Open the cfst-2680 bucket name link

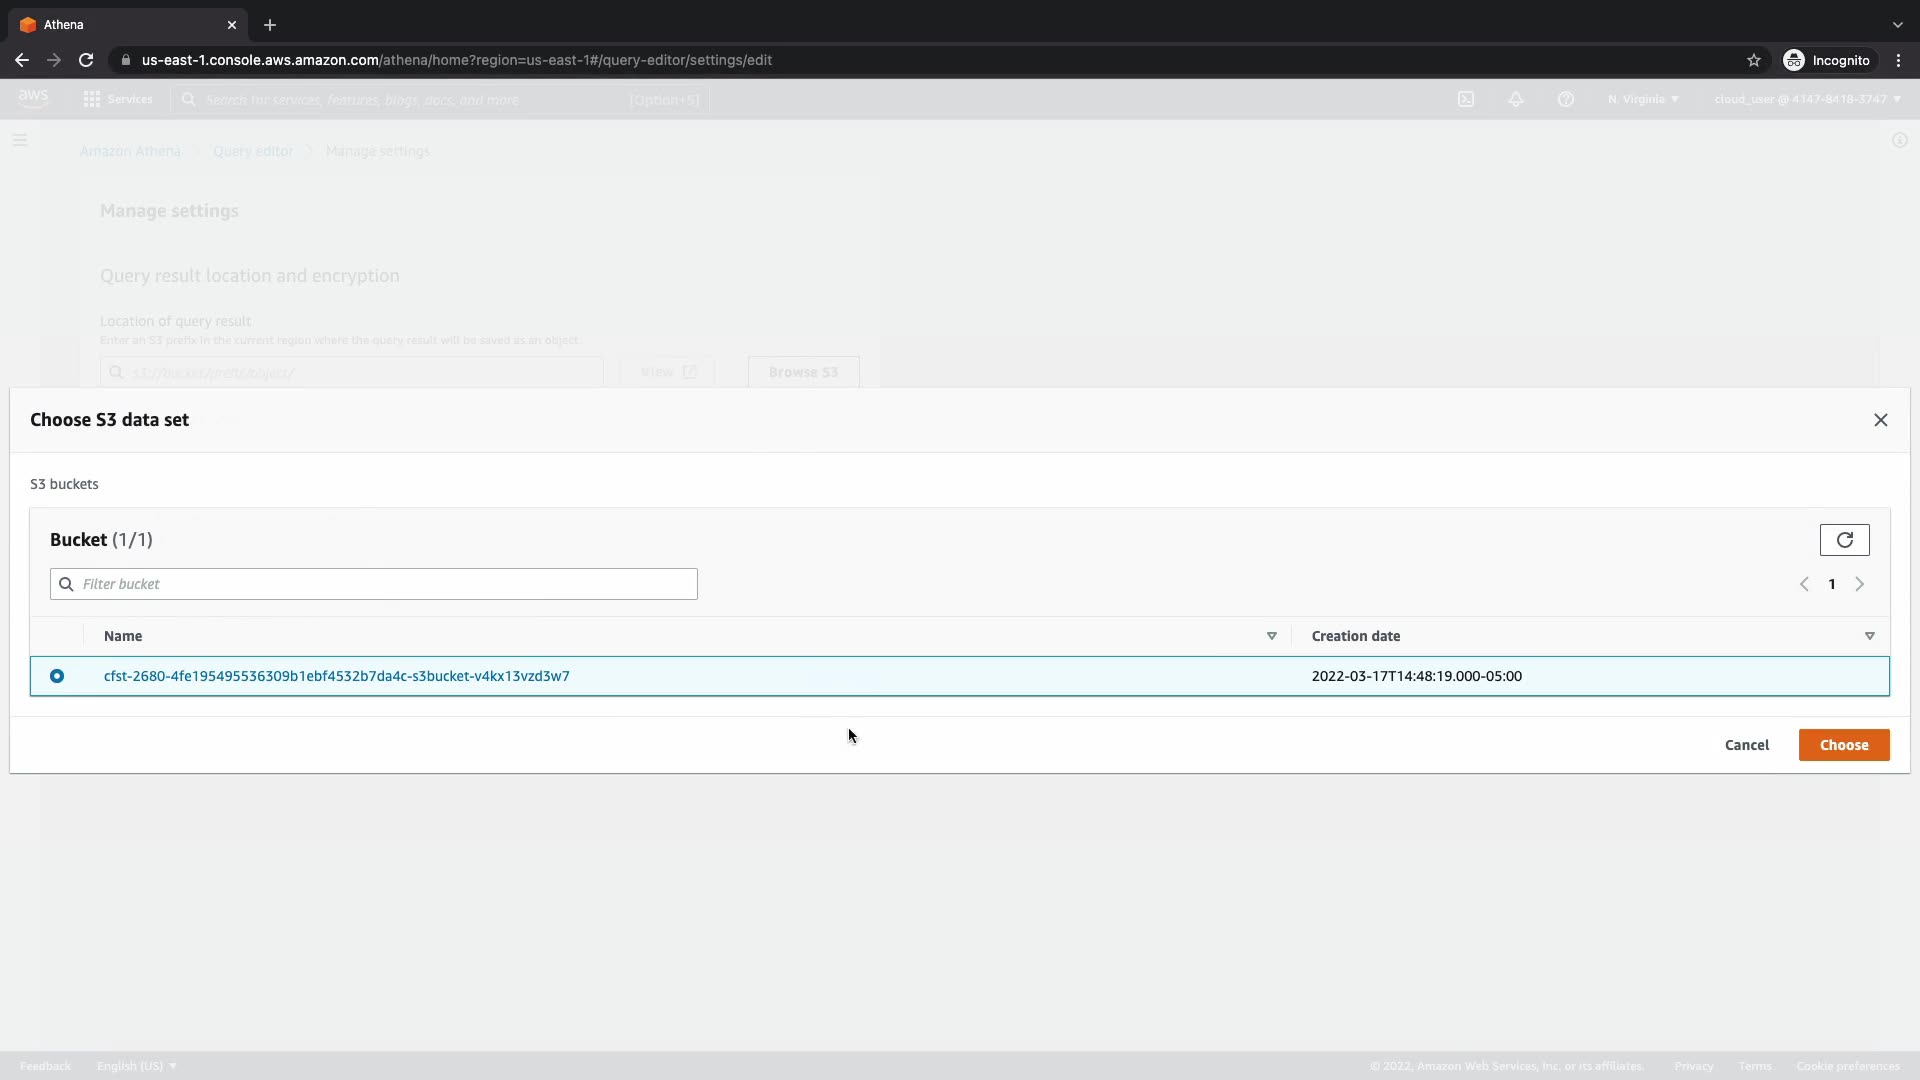tap(336, 676)
